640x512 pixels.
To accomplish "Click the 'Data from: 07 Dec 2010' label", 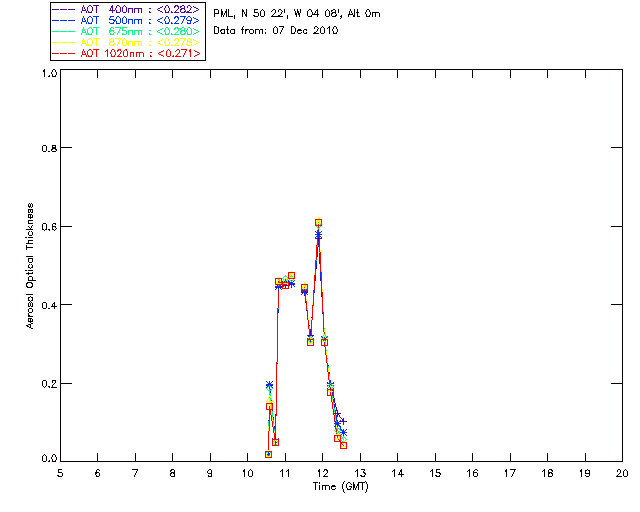I will pos(276,30).
